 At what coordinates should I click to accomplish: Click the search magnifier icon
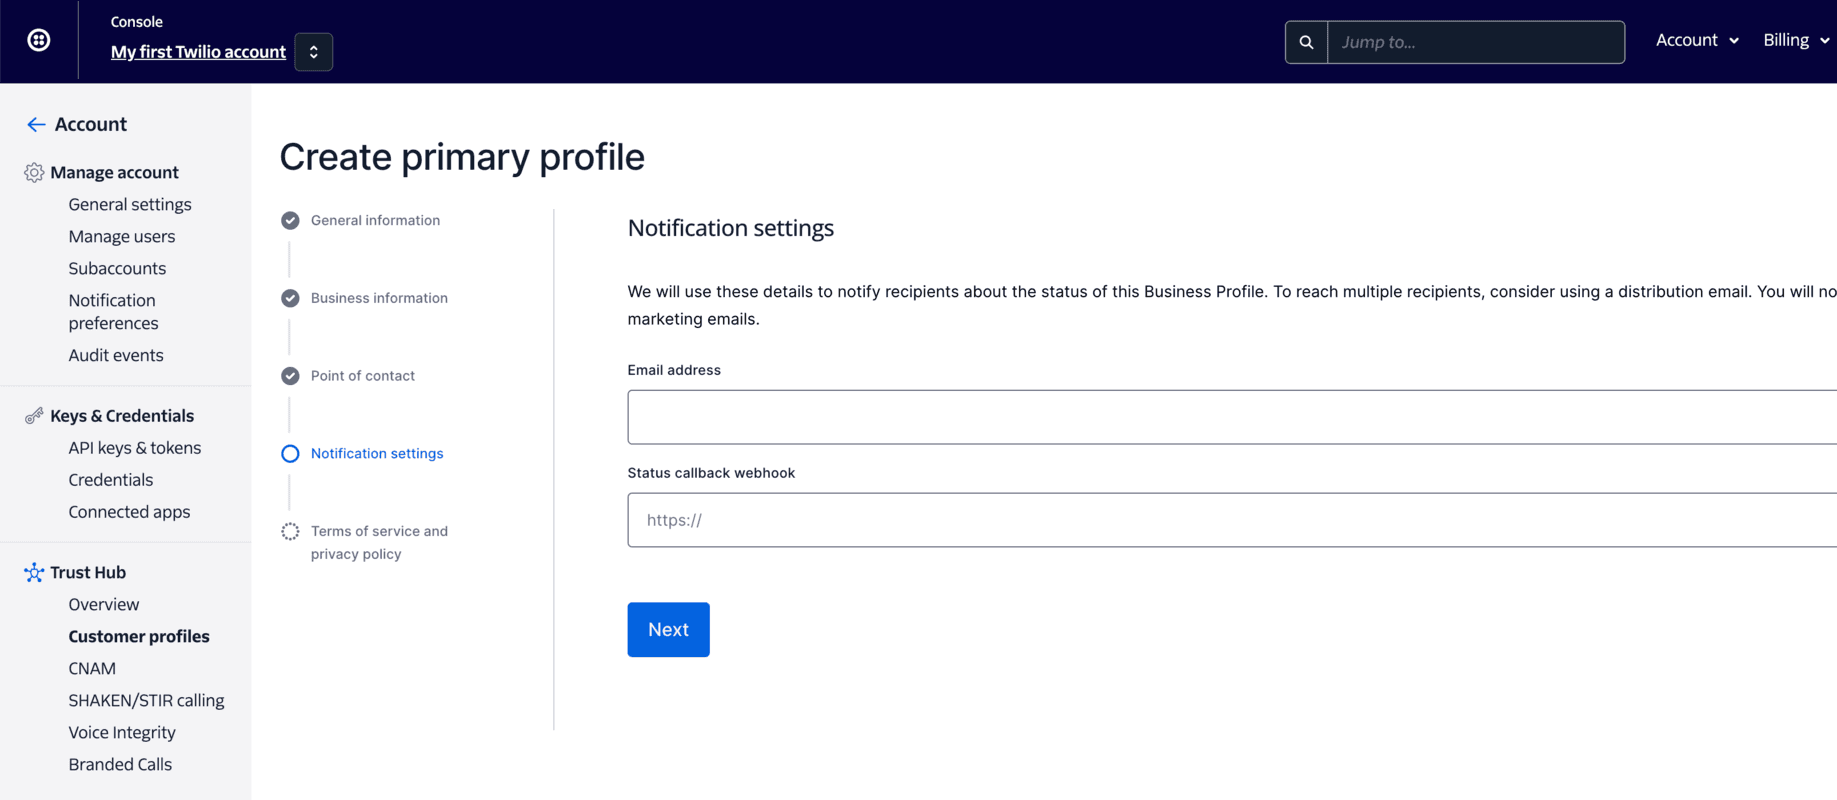[x=1306, y=42]
